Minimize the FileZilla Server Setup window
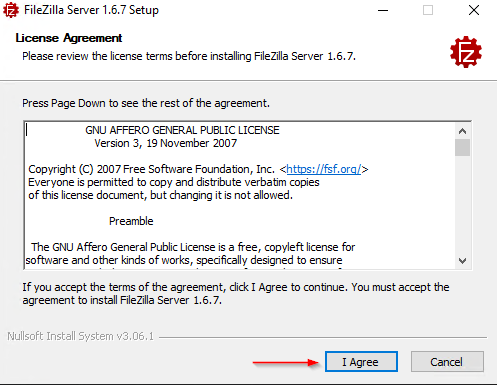This screenshot has height=385, width=497. pos(383,10)
